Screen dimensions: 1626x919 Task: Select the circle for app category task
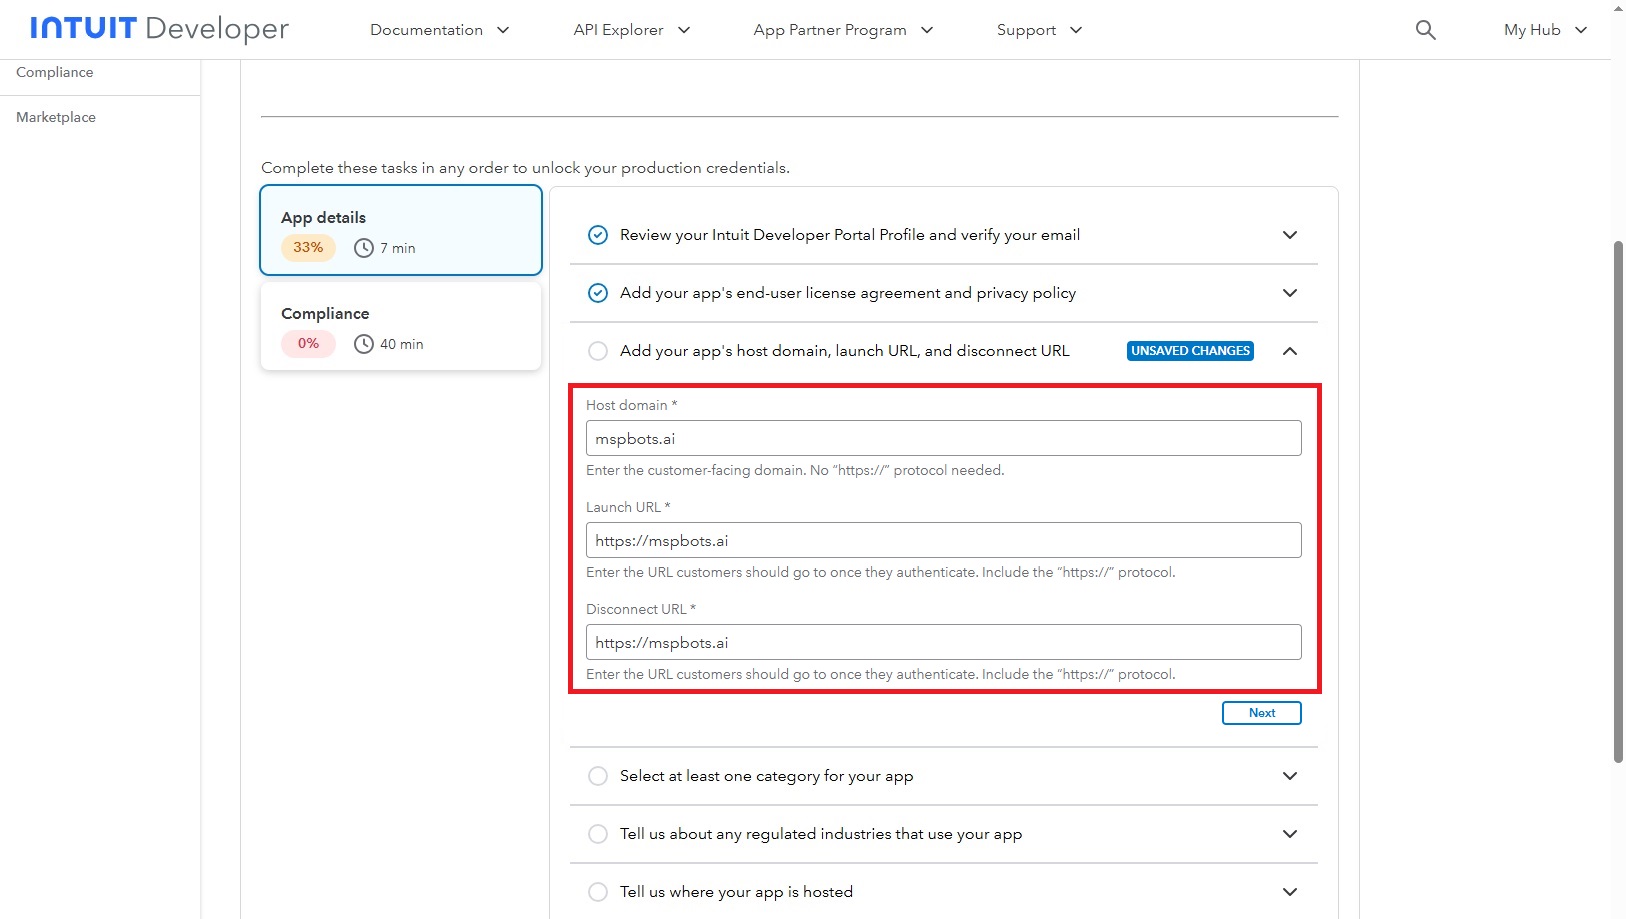(597, 776)
